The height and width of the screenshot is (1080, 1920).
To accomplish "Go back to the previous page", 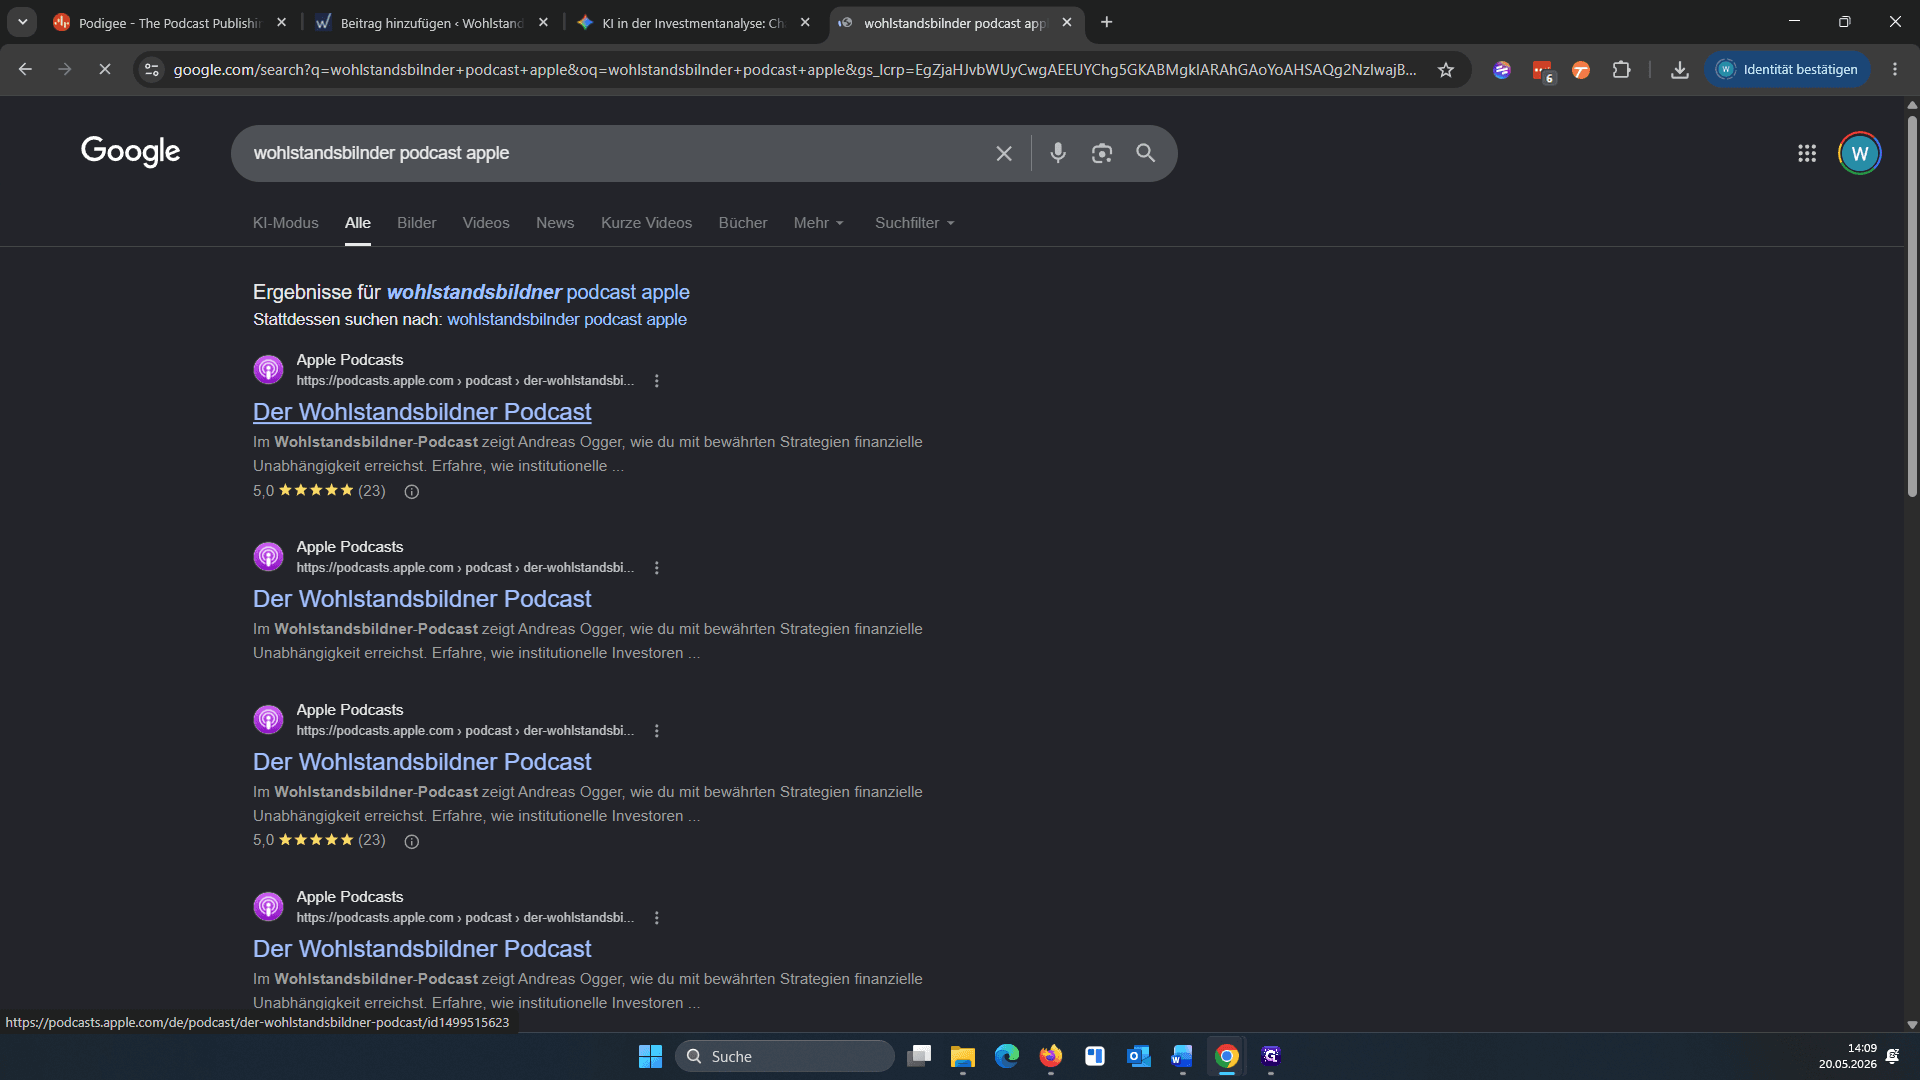I will (x=26, y=69).
